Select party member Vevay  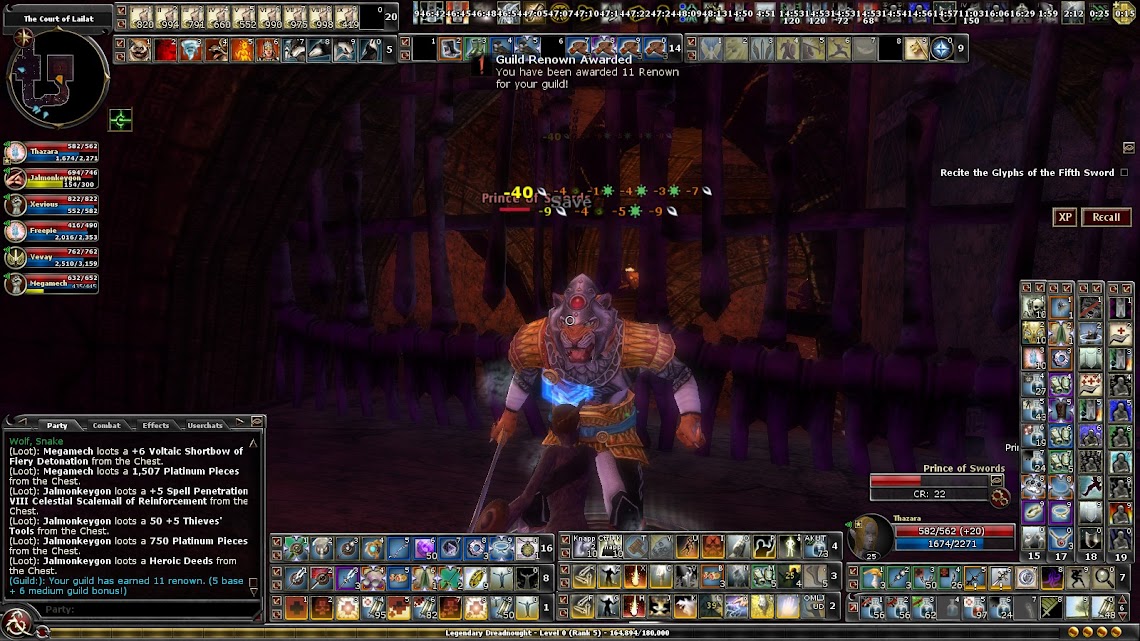52,257
